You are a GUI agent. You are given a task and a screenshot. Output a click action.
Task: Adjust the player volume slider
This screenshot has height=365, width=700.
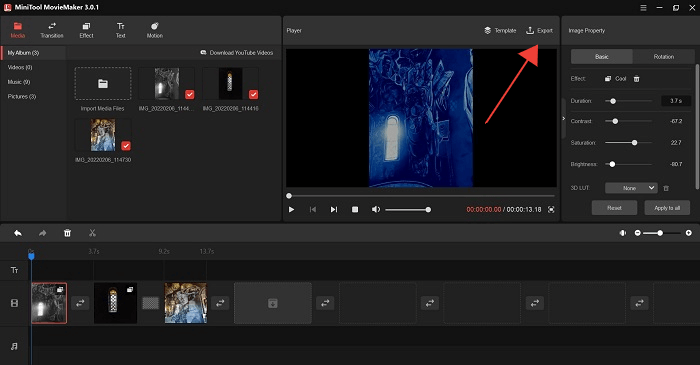[408, 210]
